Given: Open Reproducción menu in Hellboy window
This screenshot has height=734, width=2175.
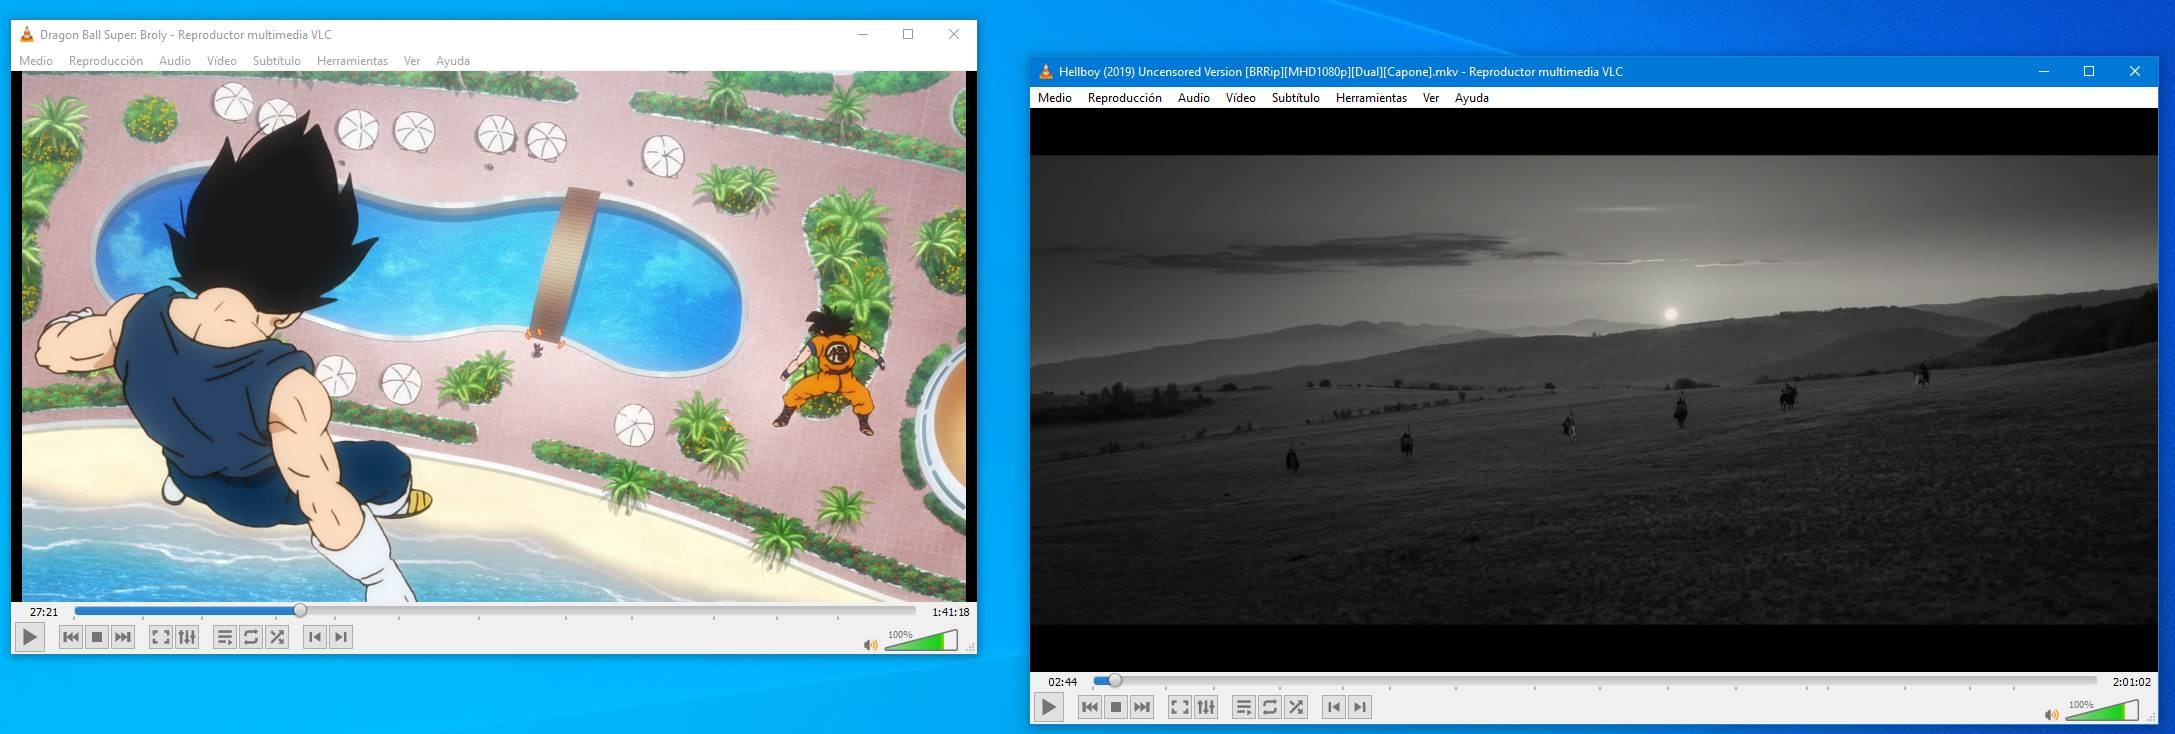Looking at the screenshot, I should click(1125, 98).
